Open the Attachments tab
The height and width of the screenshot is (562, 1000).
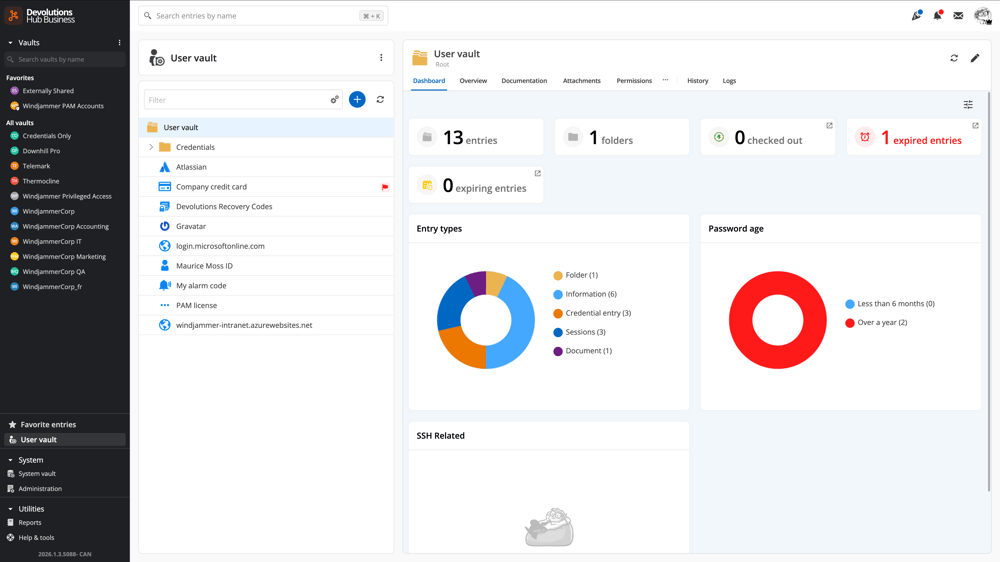pos(582,81)
